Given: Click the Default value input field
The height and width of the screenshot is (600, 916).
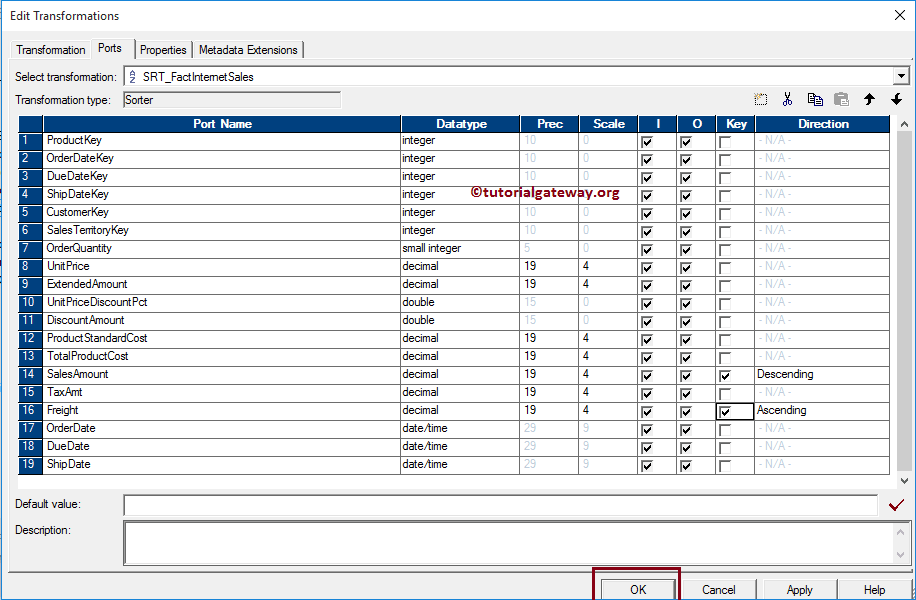Looking at the screenshot, I should [501, 505].
